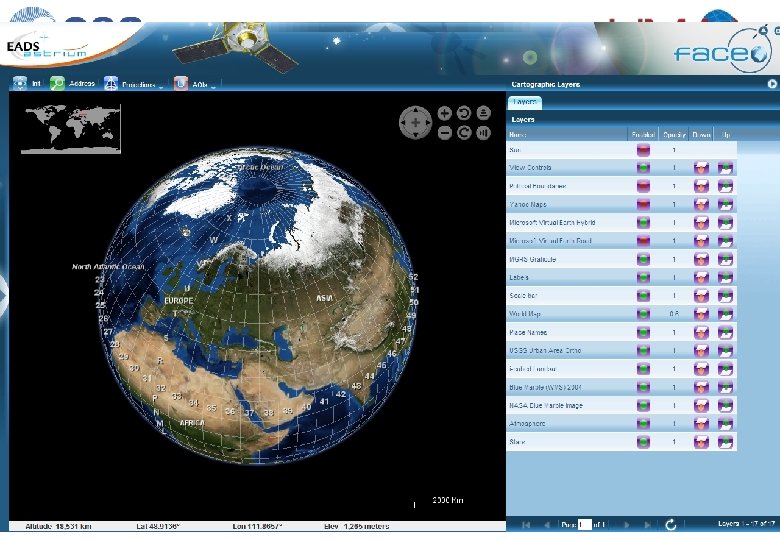
Task: Disable the Atmosphere layer
Action: 643,424
